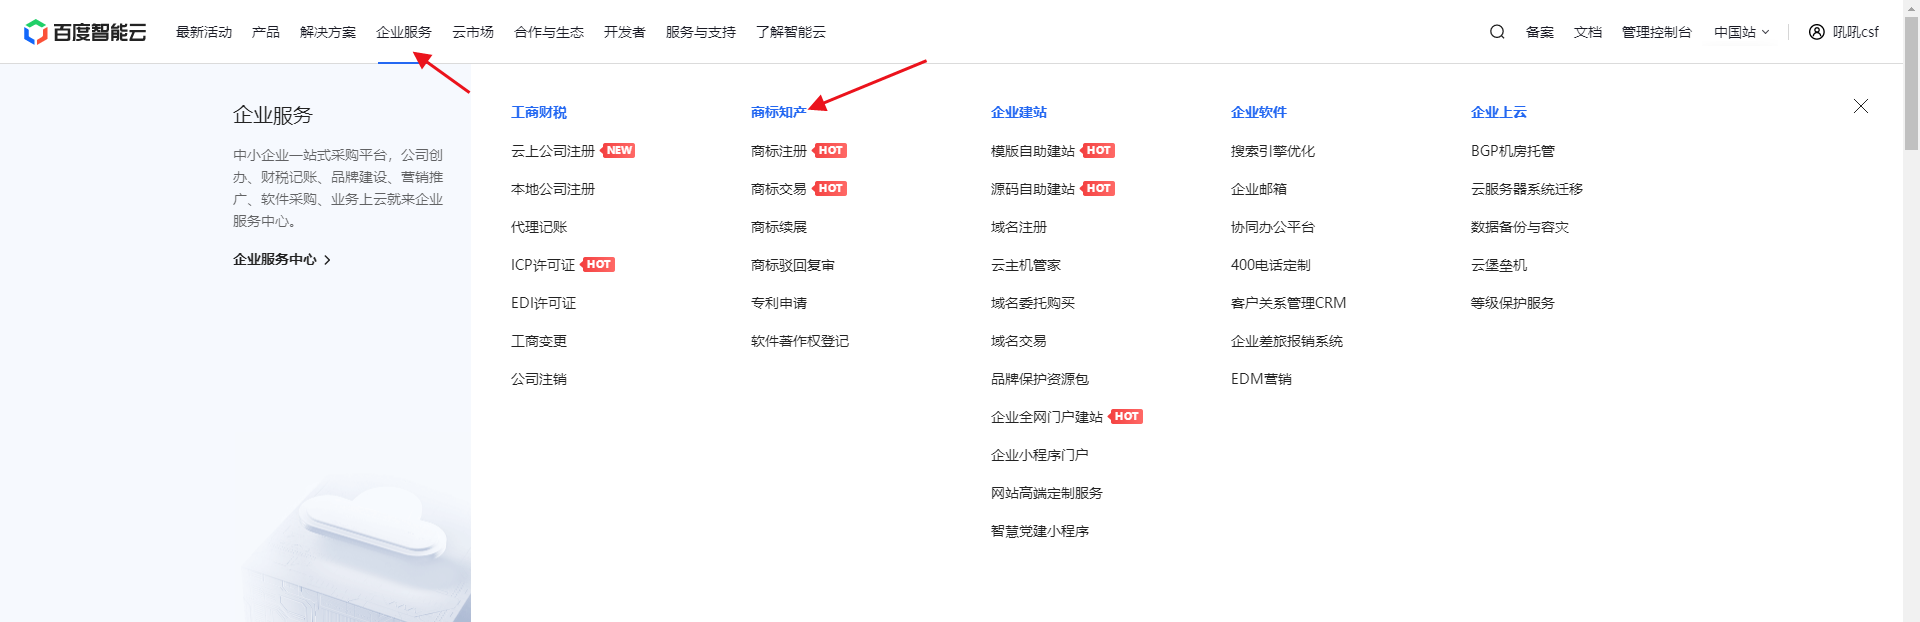Open the 服务与支持 menu
Viewport: 1920px width, 622px height.
point(701,32)
